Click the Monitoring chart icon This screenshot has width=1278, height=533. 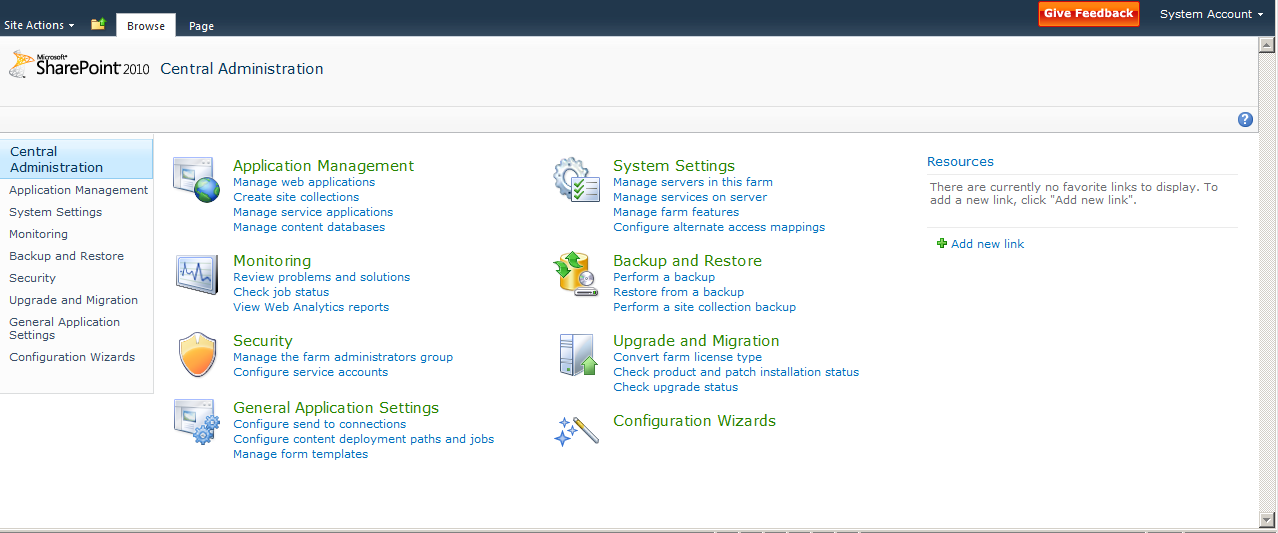click(x=196, y=273)
